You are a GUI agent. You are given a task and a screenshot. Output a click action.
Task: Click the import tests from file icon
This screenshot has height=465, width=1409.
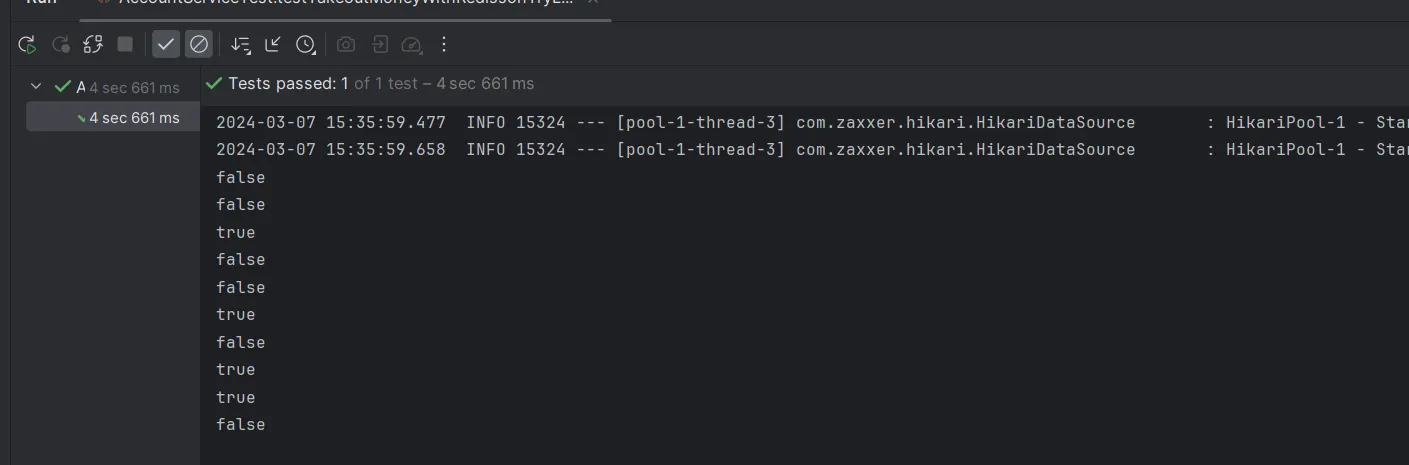tap(380, 44)
